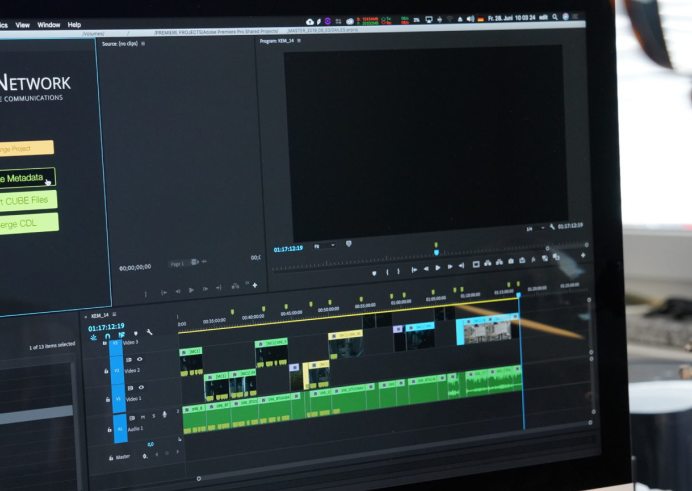Click the Add Marker icon in Program monitor
This screenshot has height=491, width=692.
[374, 271]
